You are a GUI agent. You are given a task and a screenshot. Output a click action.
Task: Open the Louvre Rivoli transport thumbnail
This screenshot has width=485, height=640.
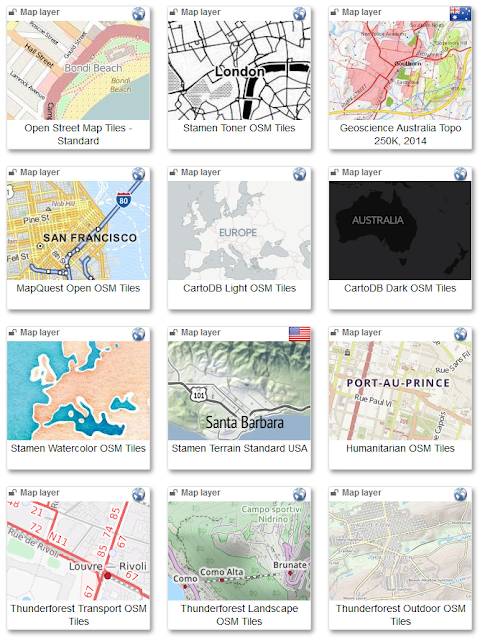tap(78, 551)
